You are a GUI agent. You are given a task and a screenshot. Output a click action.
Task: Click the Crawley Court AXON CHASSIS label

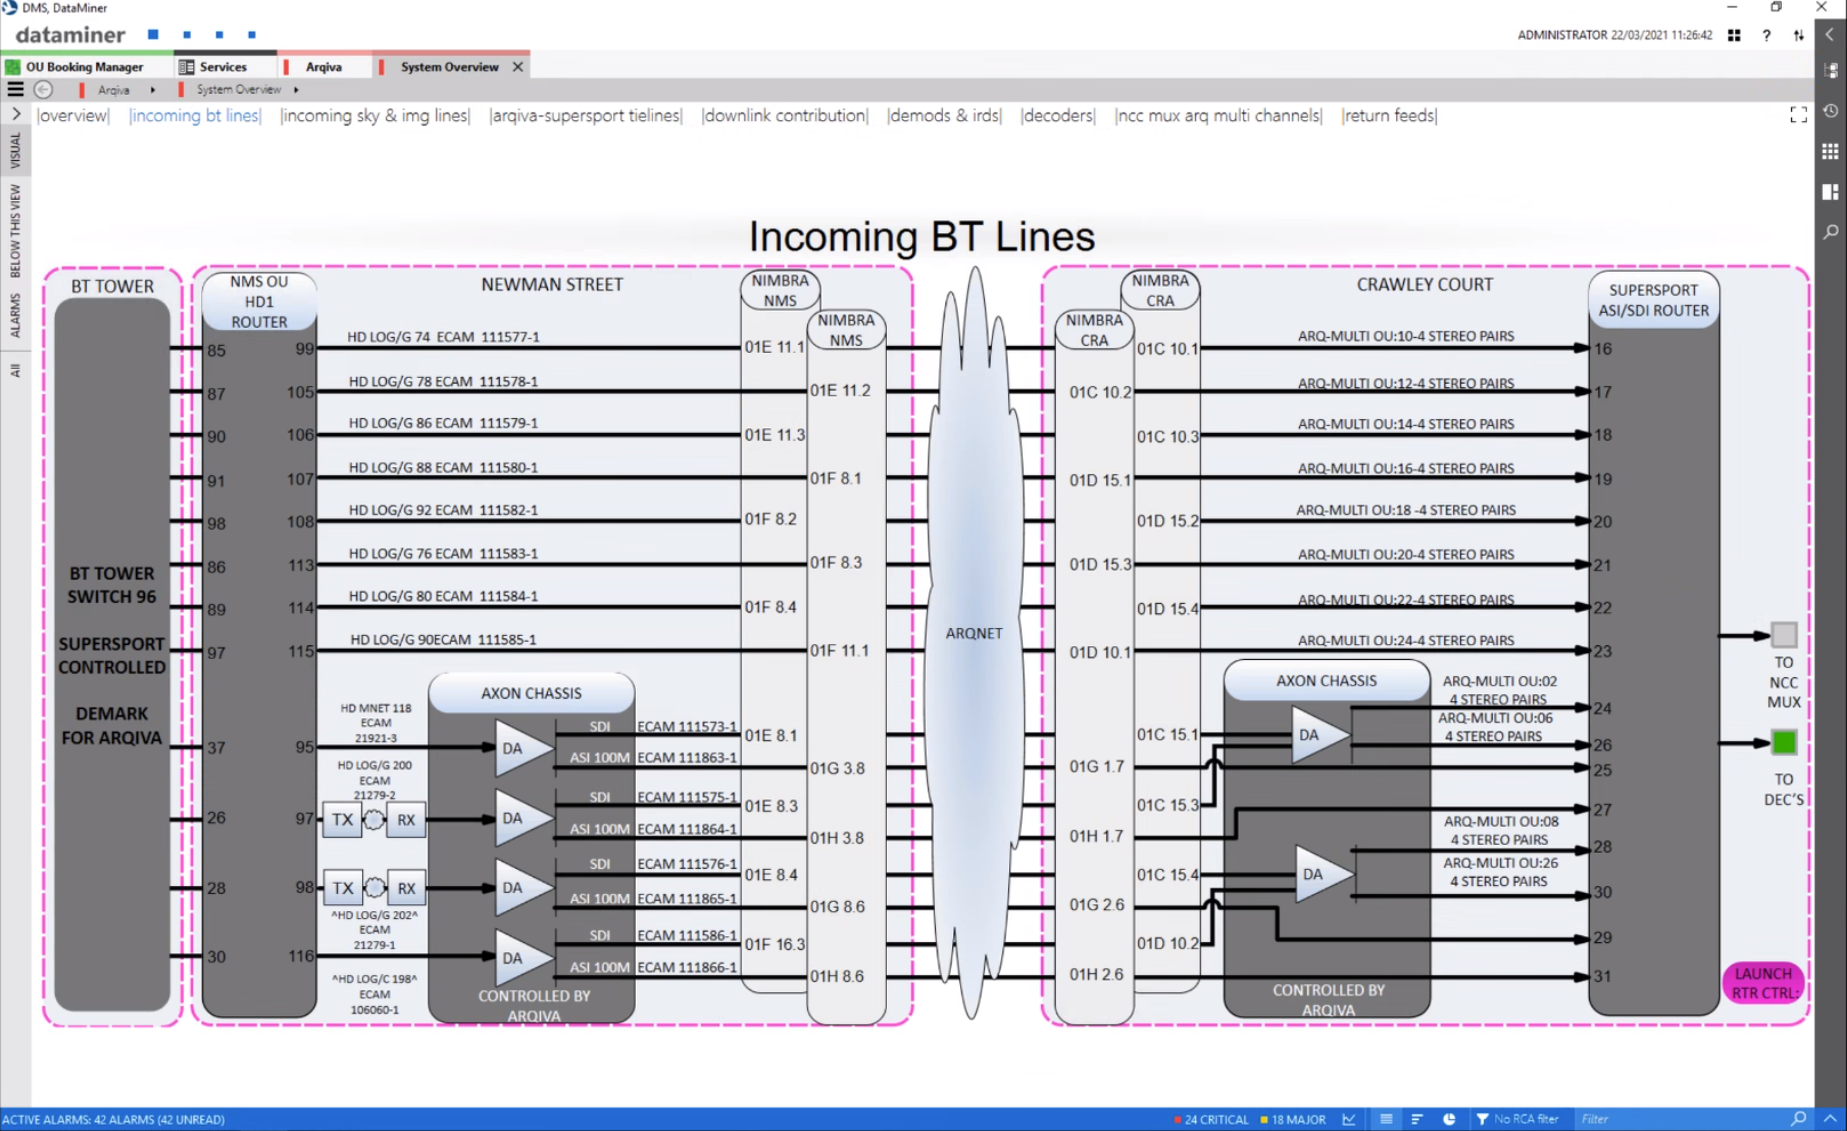click(x=1326, y=681)
